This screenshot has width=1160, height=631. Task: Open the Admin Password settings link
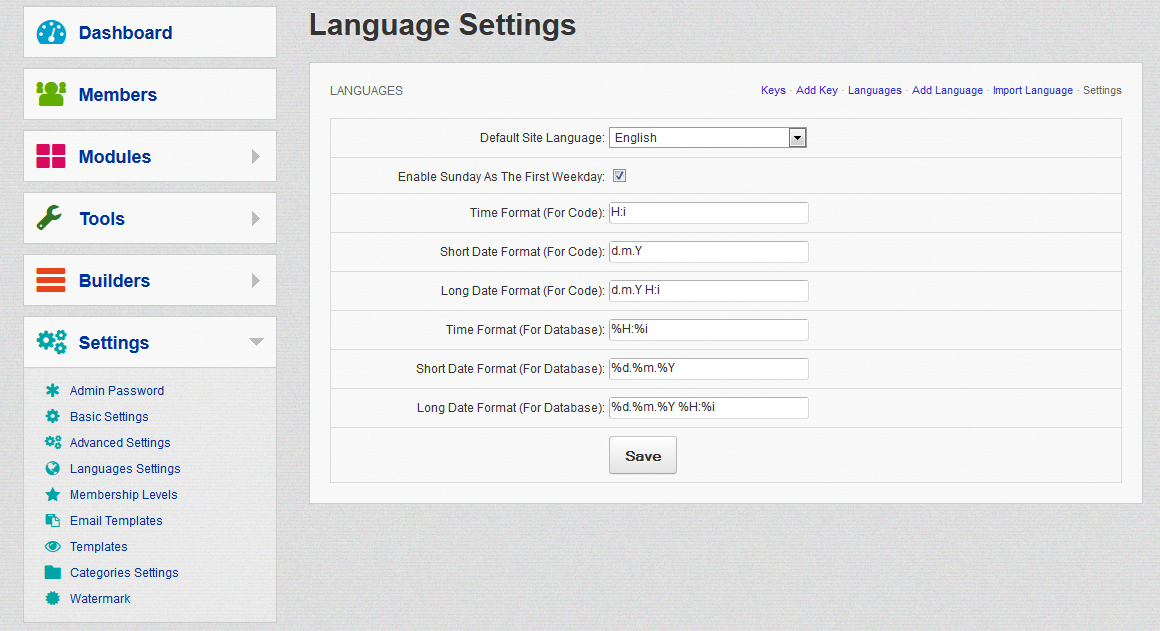[x=117, y=391]
